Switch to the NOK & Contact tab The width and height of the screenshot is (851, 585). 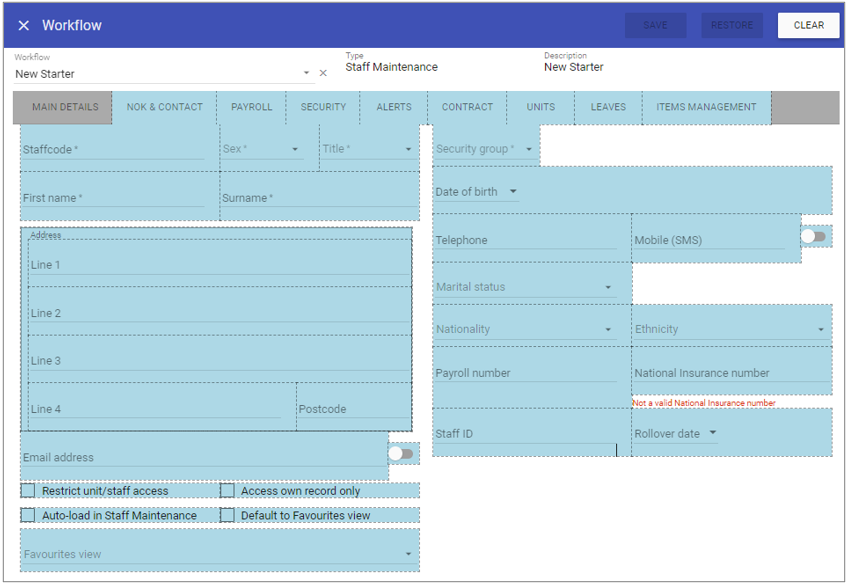[x=164, y=107]
